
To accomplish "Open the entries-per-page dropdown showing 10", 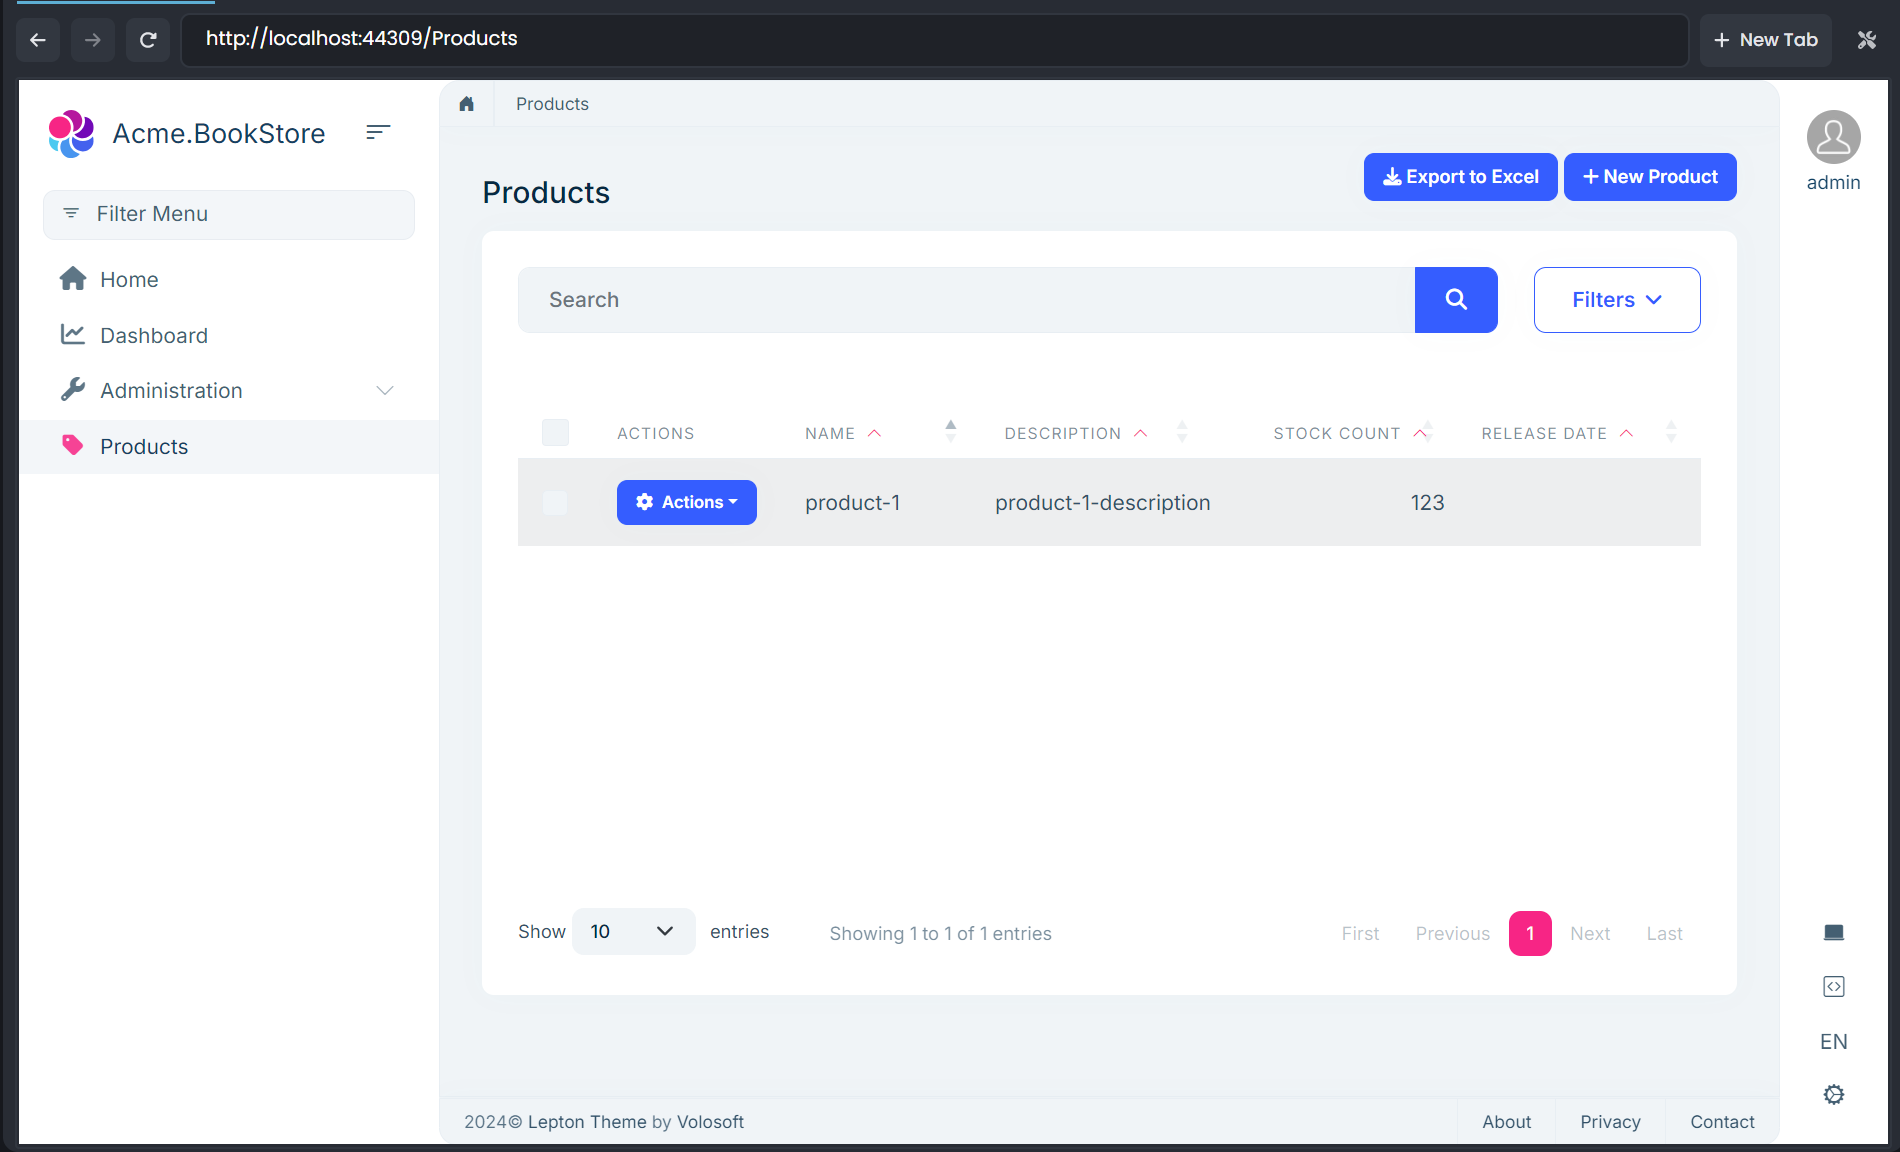I will [x=632, y=931].
